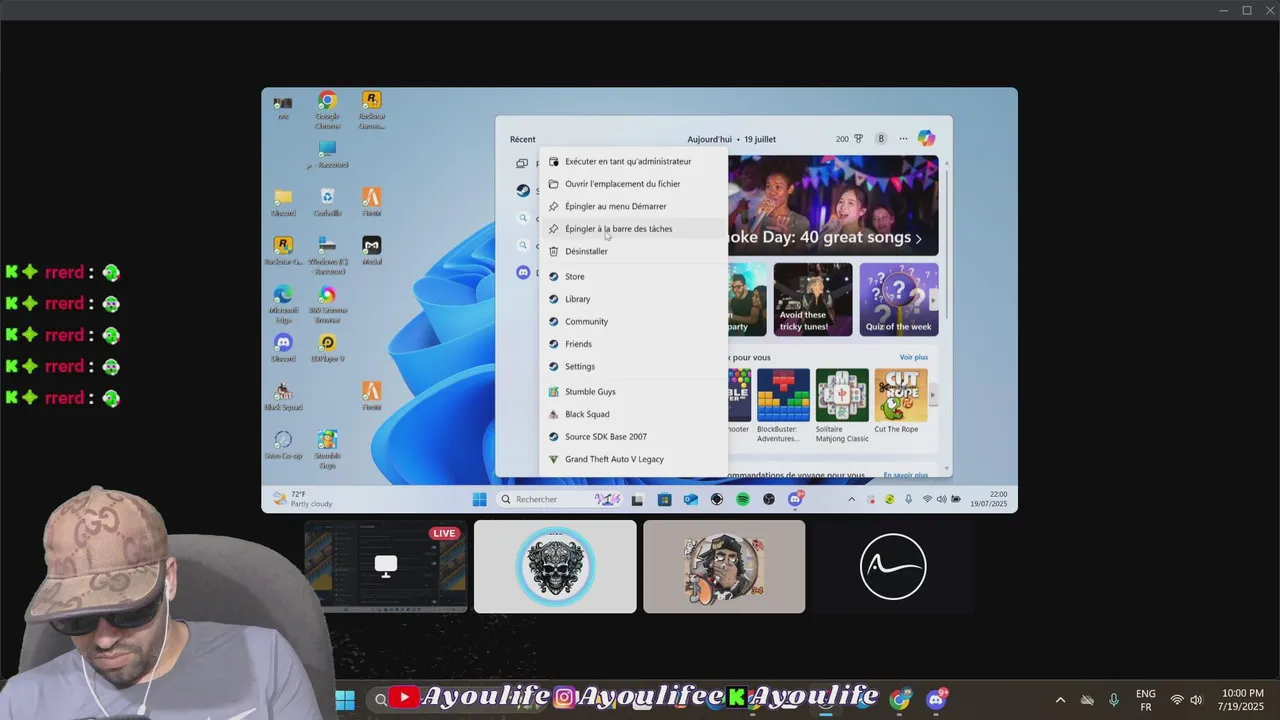Open the Windows (C:) drive shortcut
Viewport: 1280px width, 720px height.
[x=327, y=255]
